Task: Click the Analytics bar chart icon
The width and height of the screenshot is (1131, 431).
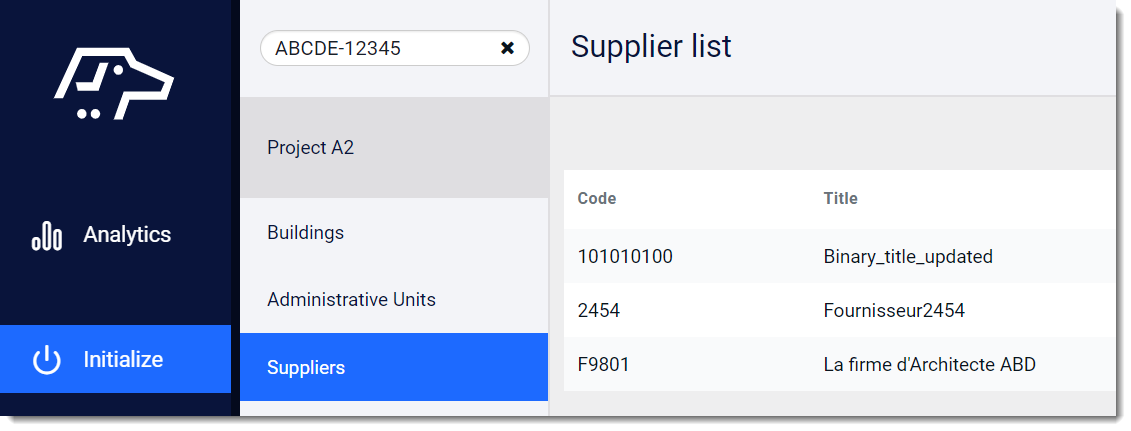Action: tap(47, 236)
